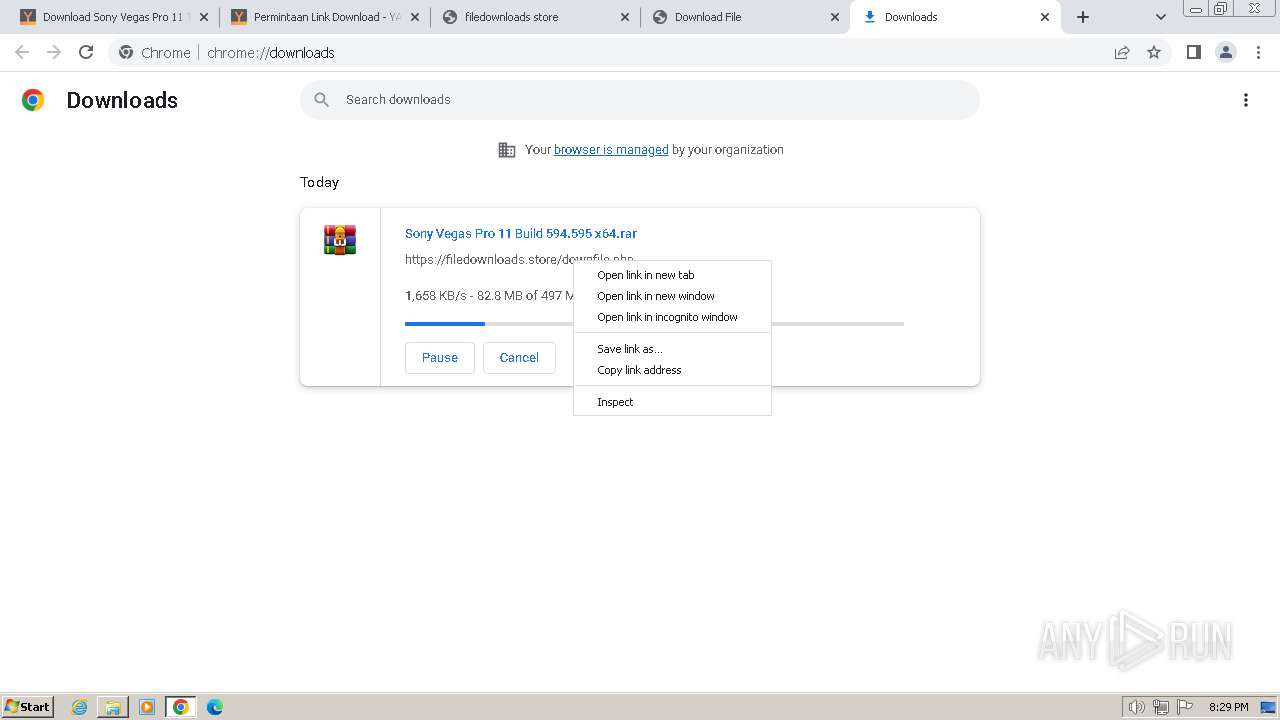Launch Internet Explorer from taskbar
The image size is (1280, 720).
tap(80, 707)
